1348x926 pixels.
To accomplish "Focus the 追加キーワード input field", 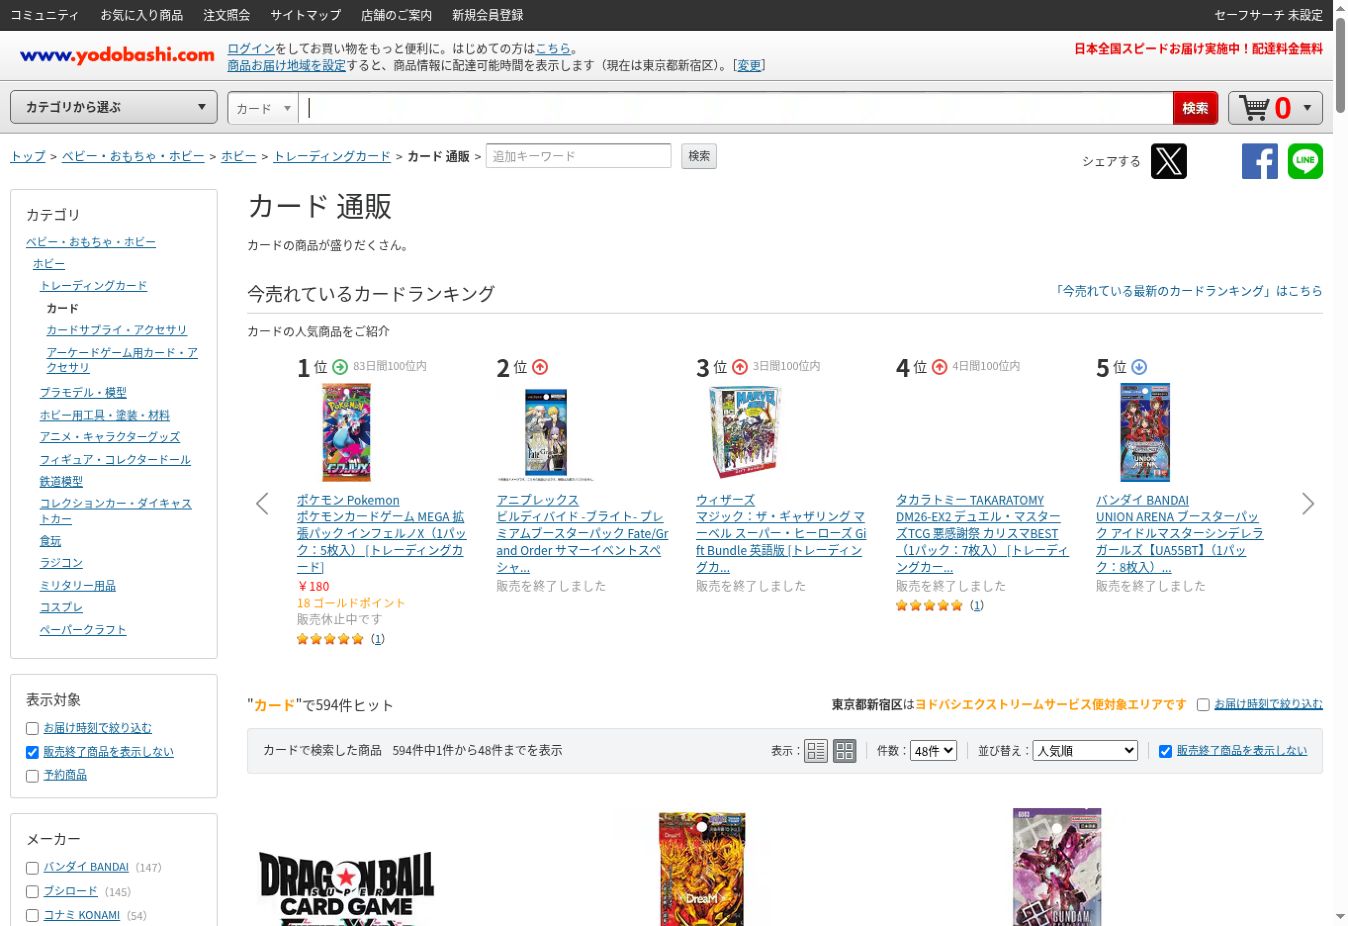I will coord(578,156).
